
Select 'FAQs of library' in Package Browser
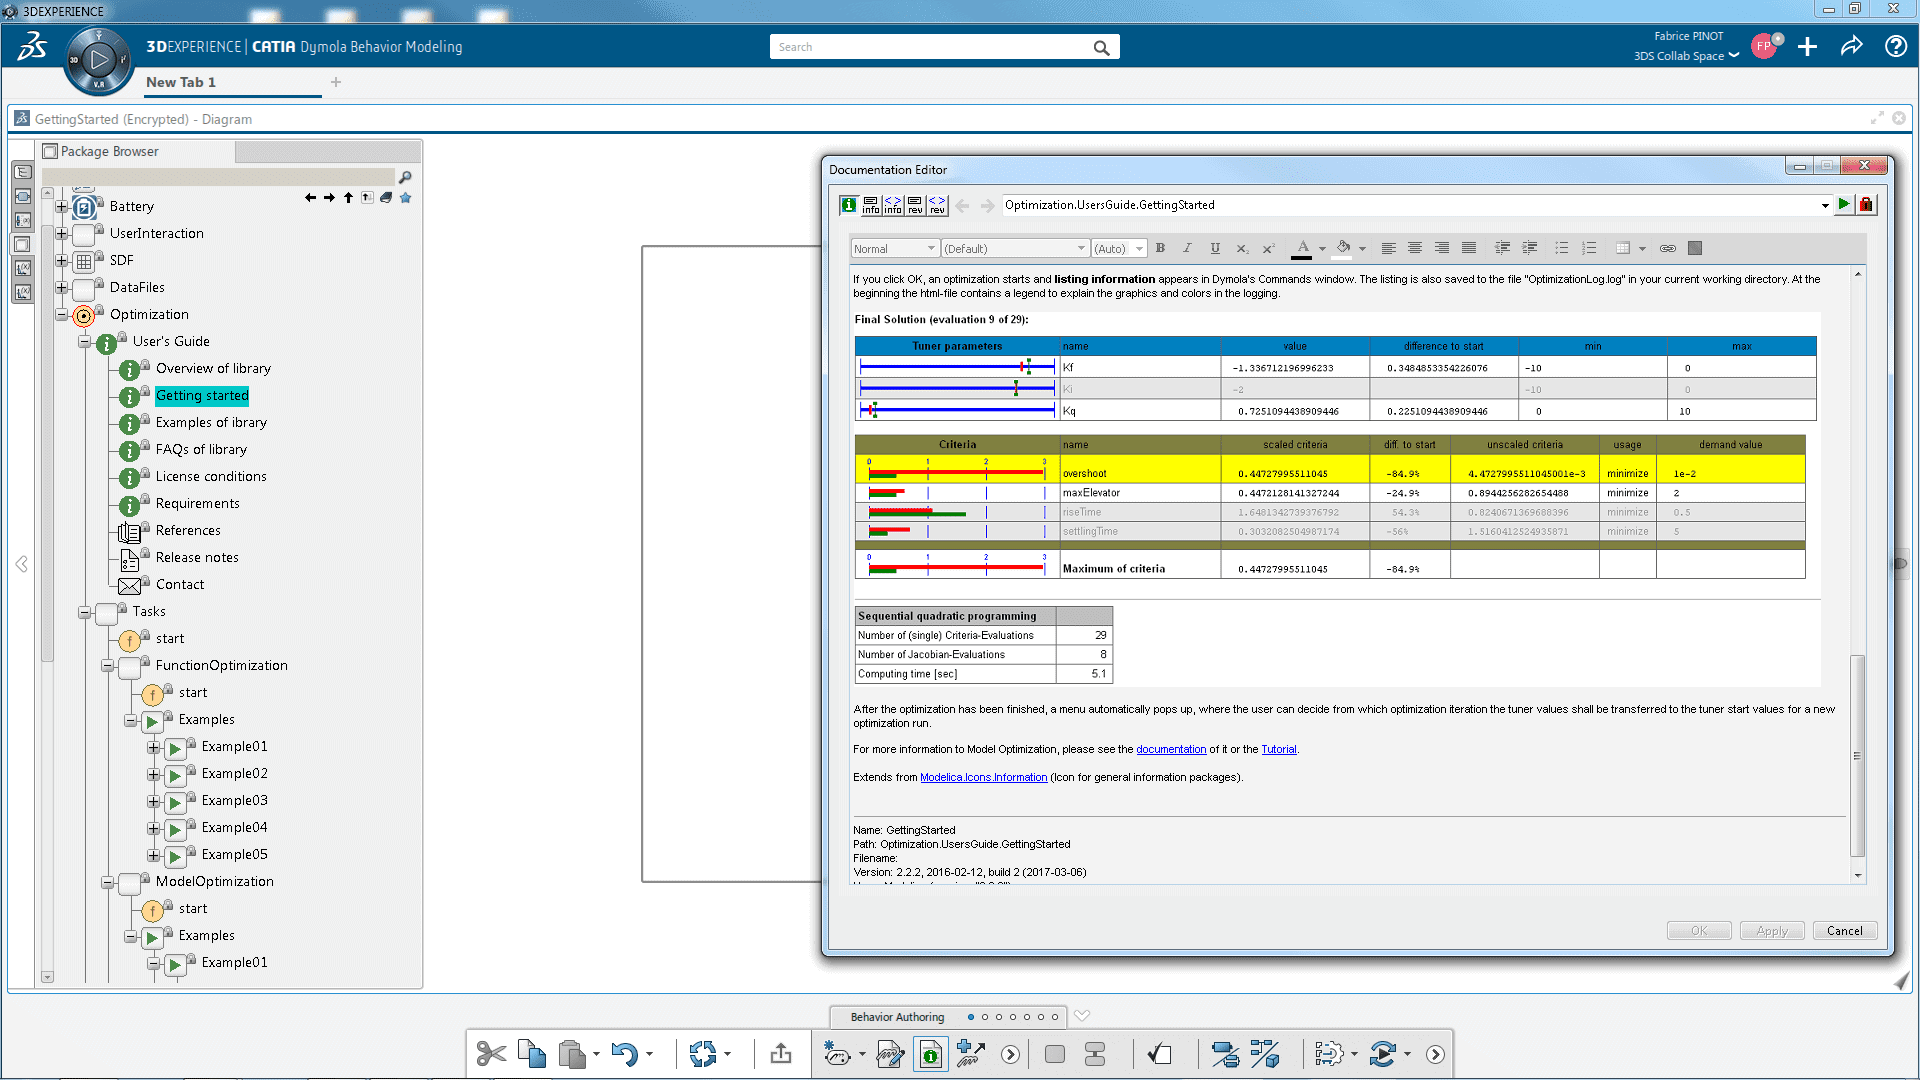[x=201, y=450]
